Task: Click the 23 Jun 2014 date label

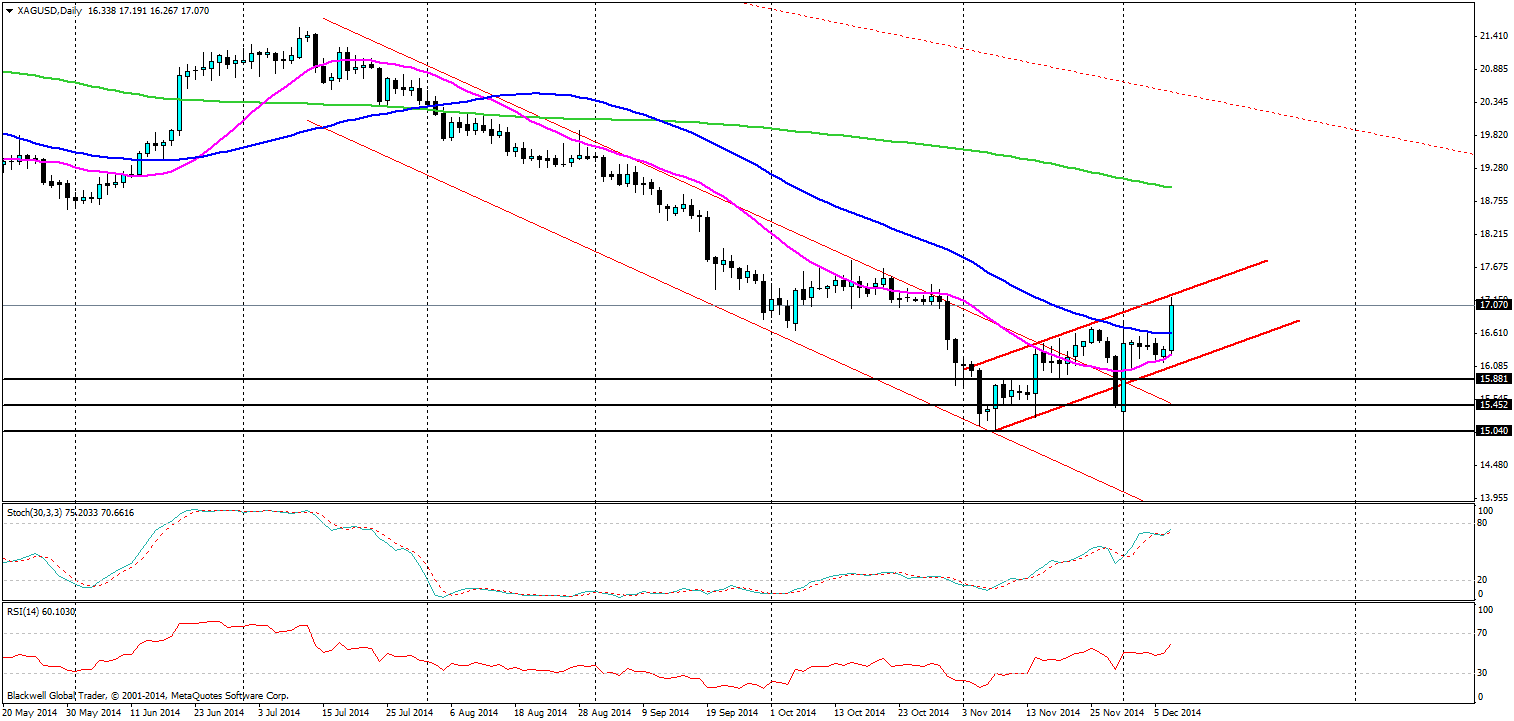Action: (219, 713)
